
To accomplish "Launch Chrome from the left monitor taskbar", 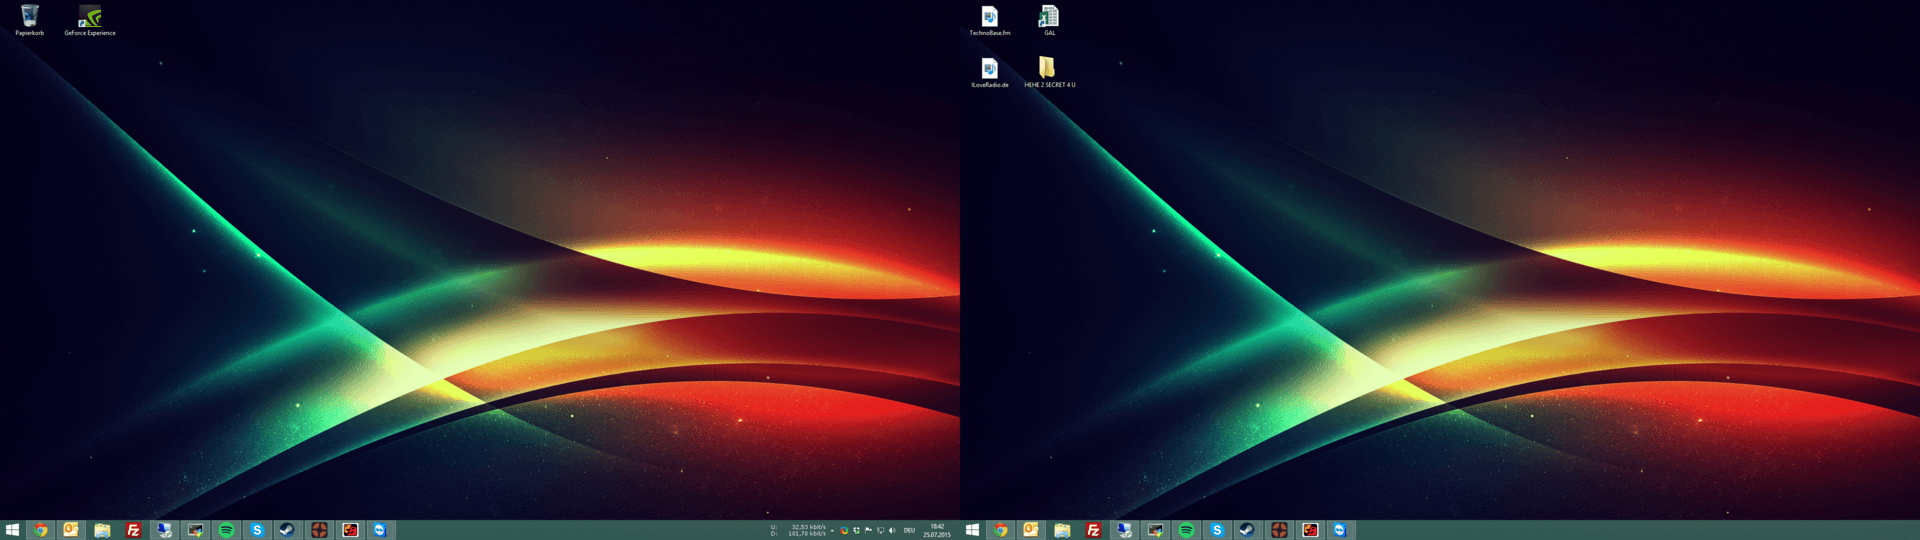I will [x=41, y=530].
